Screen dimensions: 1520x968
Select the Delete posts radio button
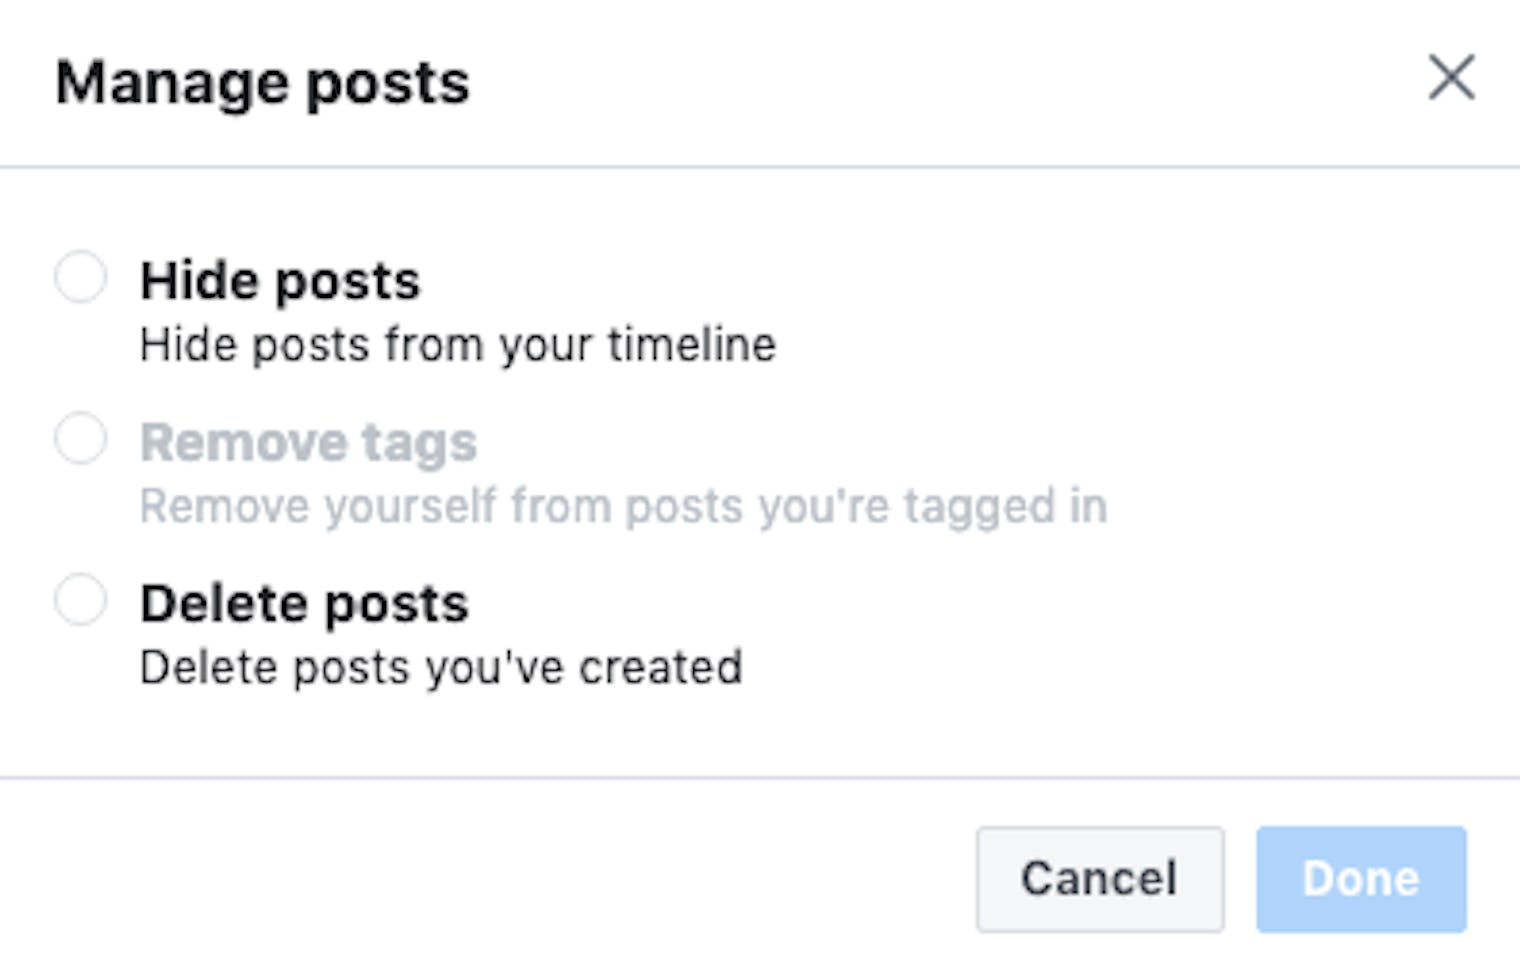click(80, 601)
